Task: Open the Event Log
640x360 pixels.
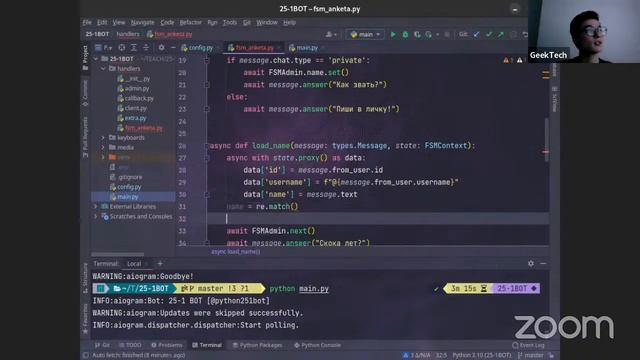Action: [528, 345]
